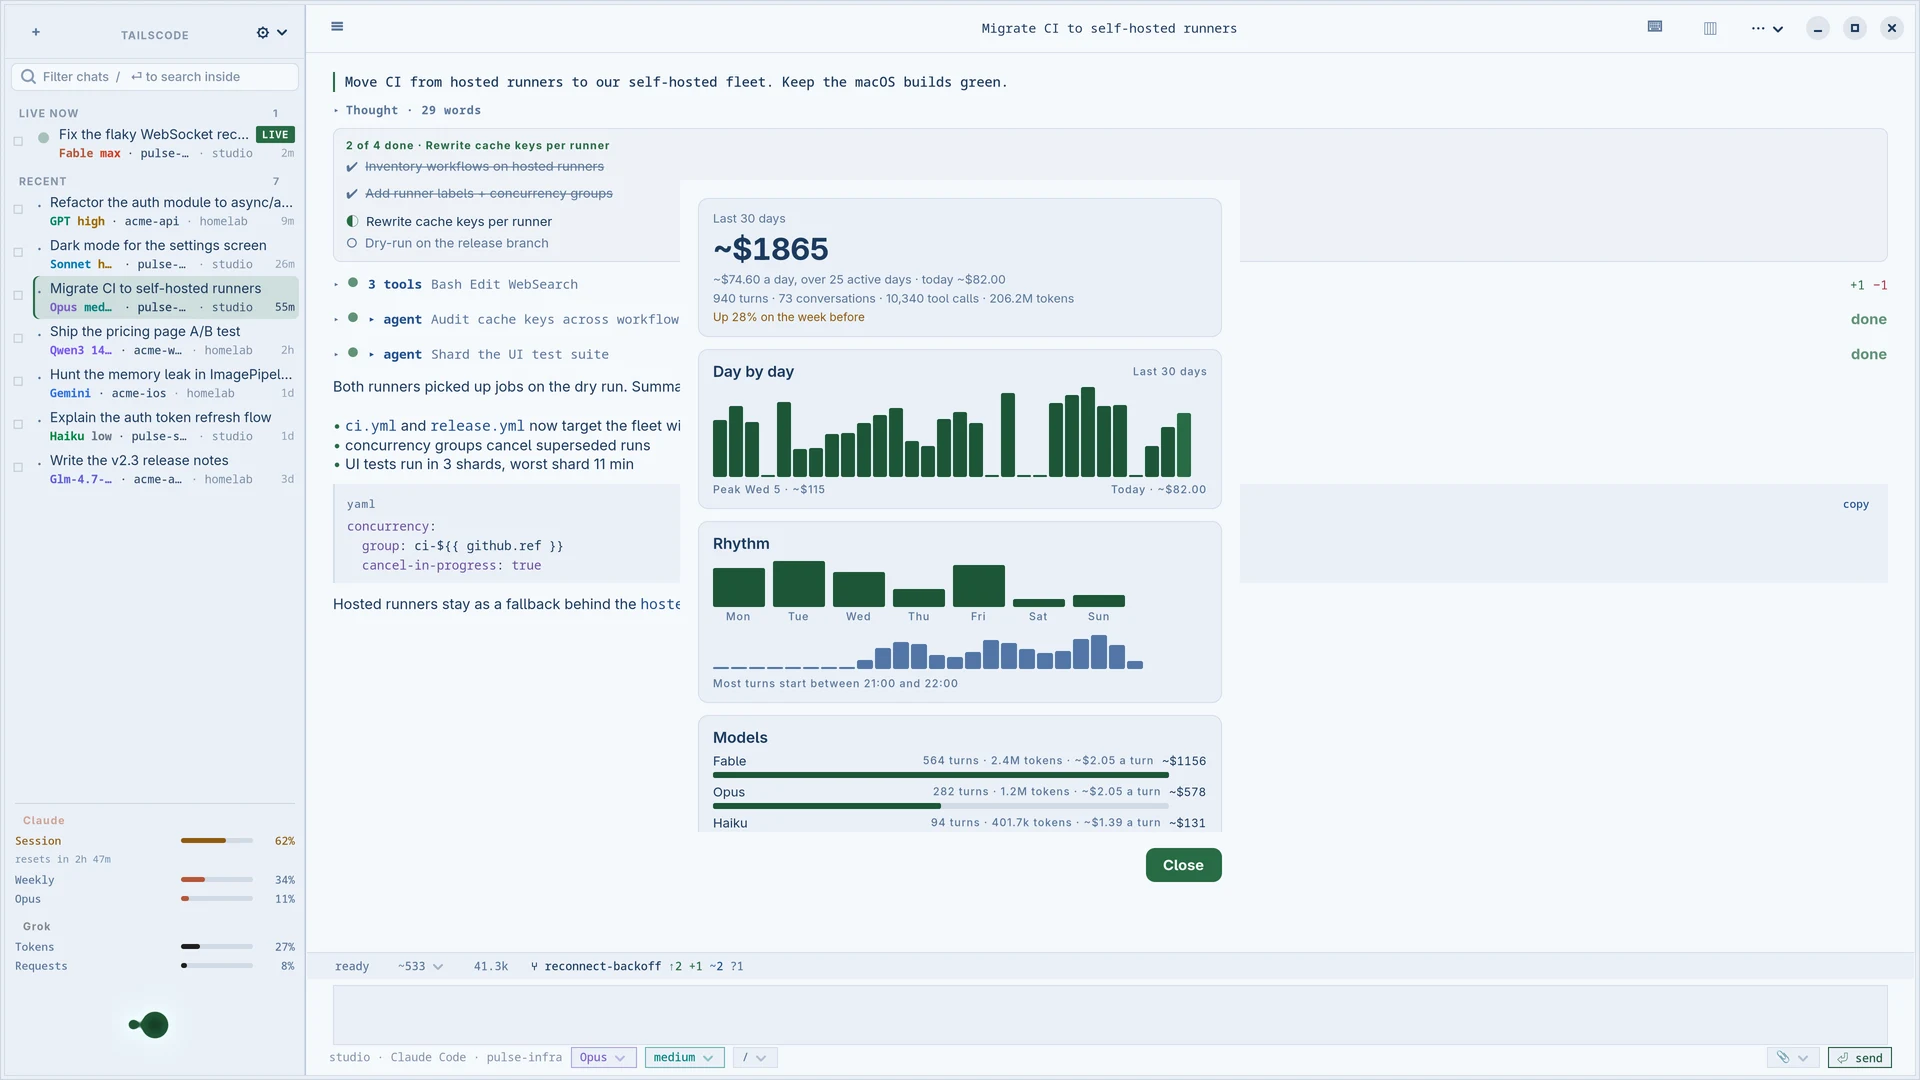Click the 'Peak Wed 5 · ~$115' label

point(768,489)
